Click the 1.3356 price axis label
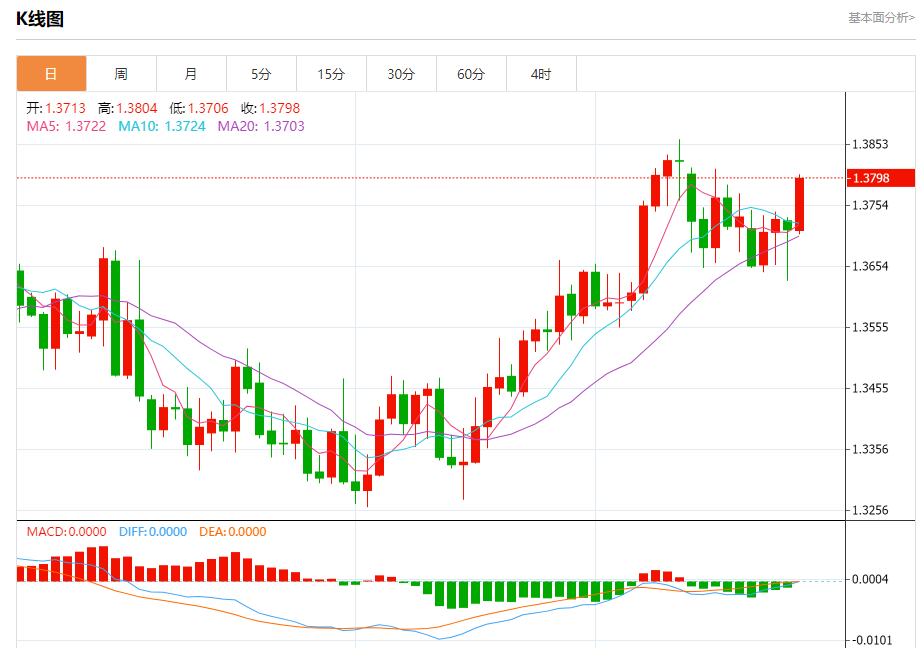Image resolution: width=923 pixels, height=648 pixels. 870,449
